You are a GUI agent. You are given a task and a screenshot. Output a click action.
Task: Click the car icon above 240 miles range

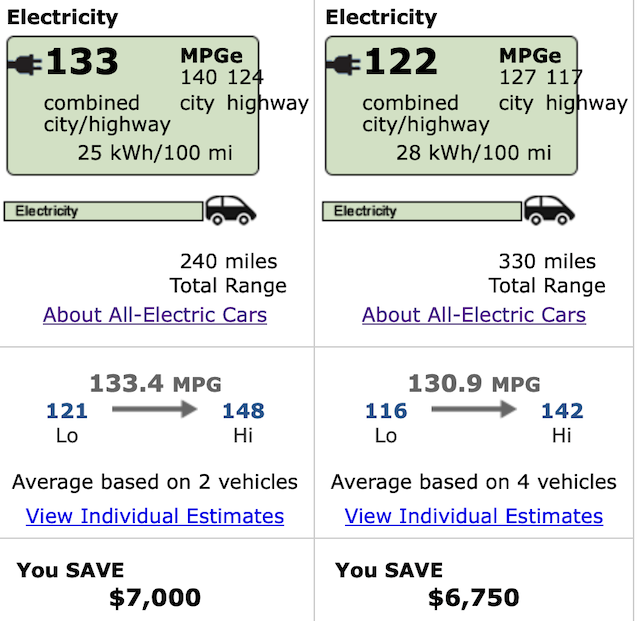pos(231,210)
